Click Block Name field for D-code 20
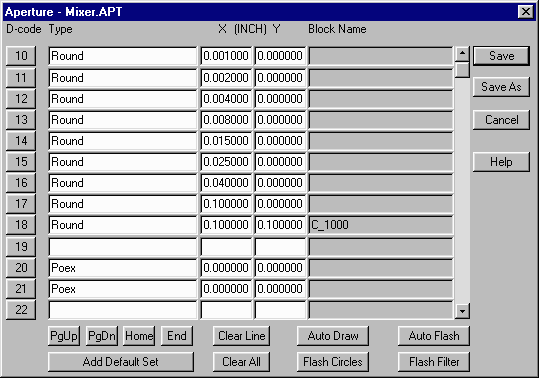Image resolution: width=539 pixels, height=378 pixels. click(381, 268)
